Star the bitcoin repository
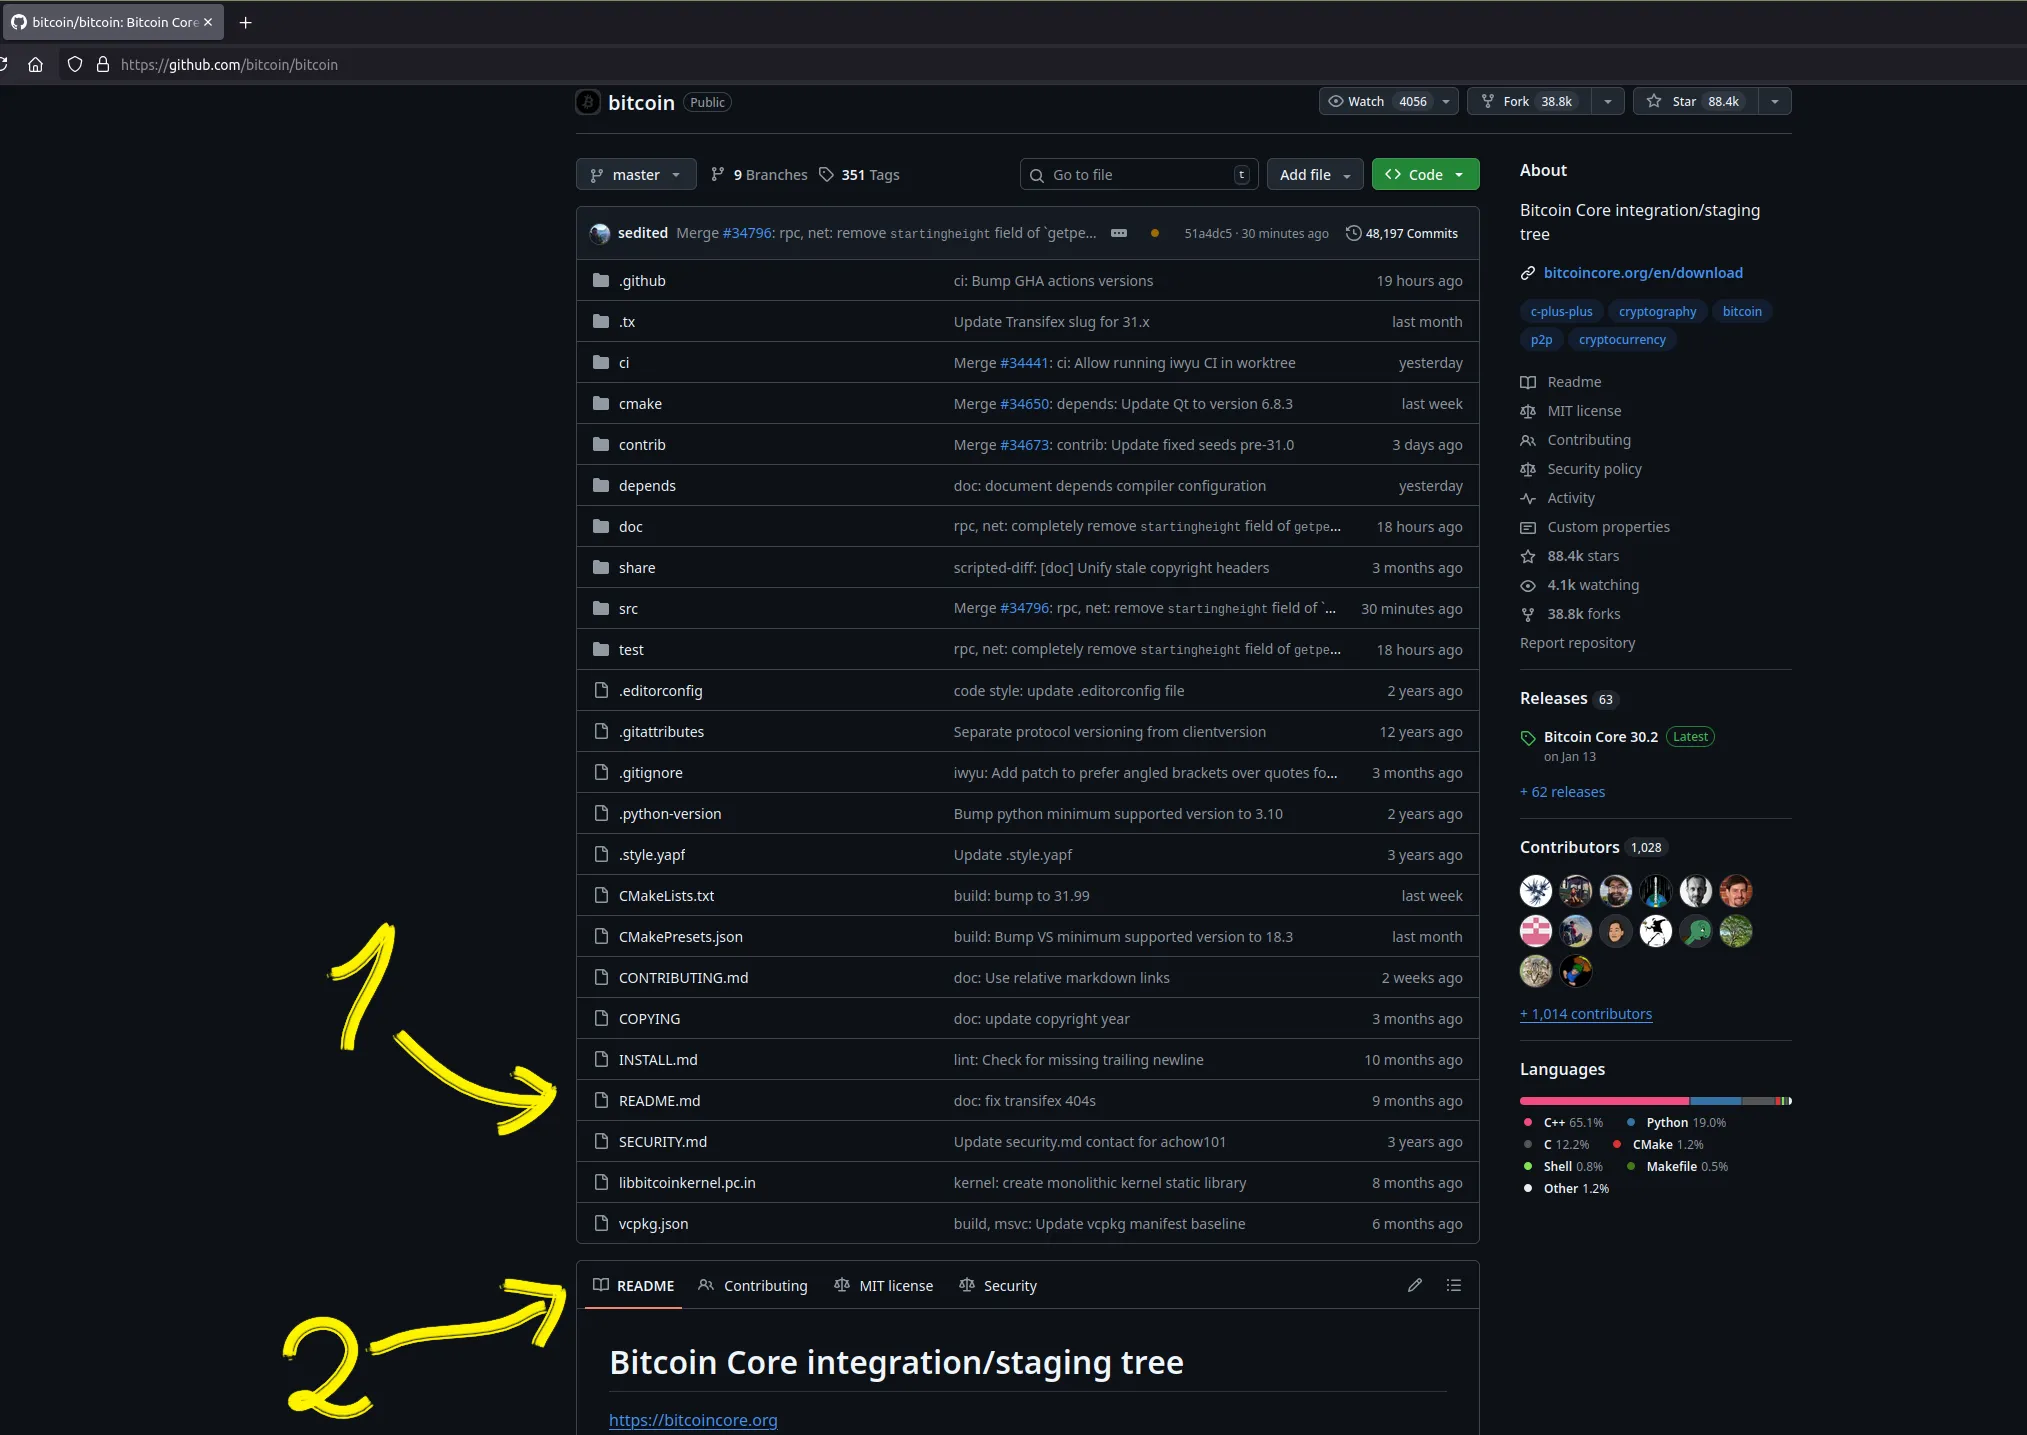 pos(1696,101)
